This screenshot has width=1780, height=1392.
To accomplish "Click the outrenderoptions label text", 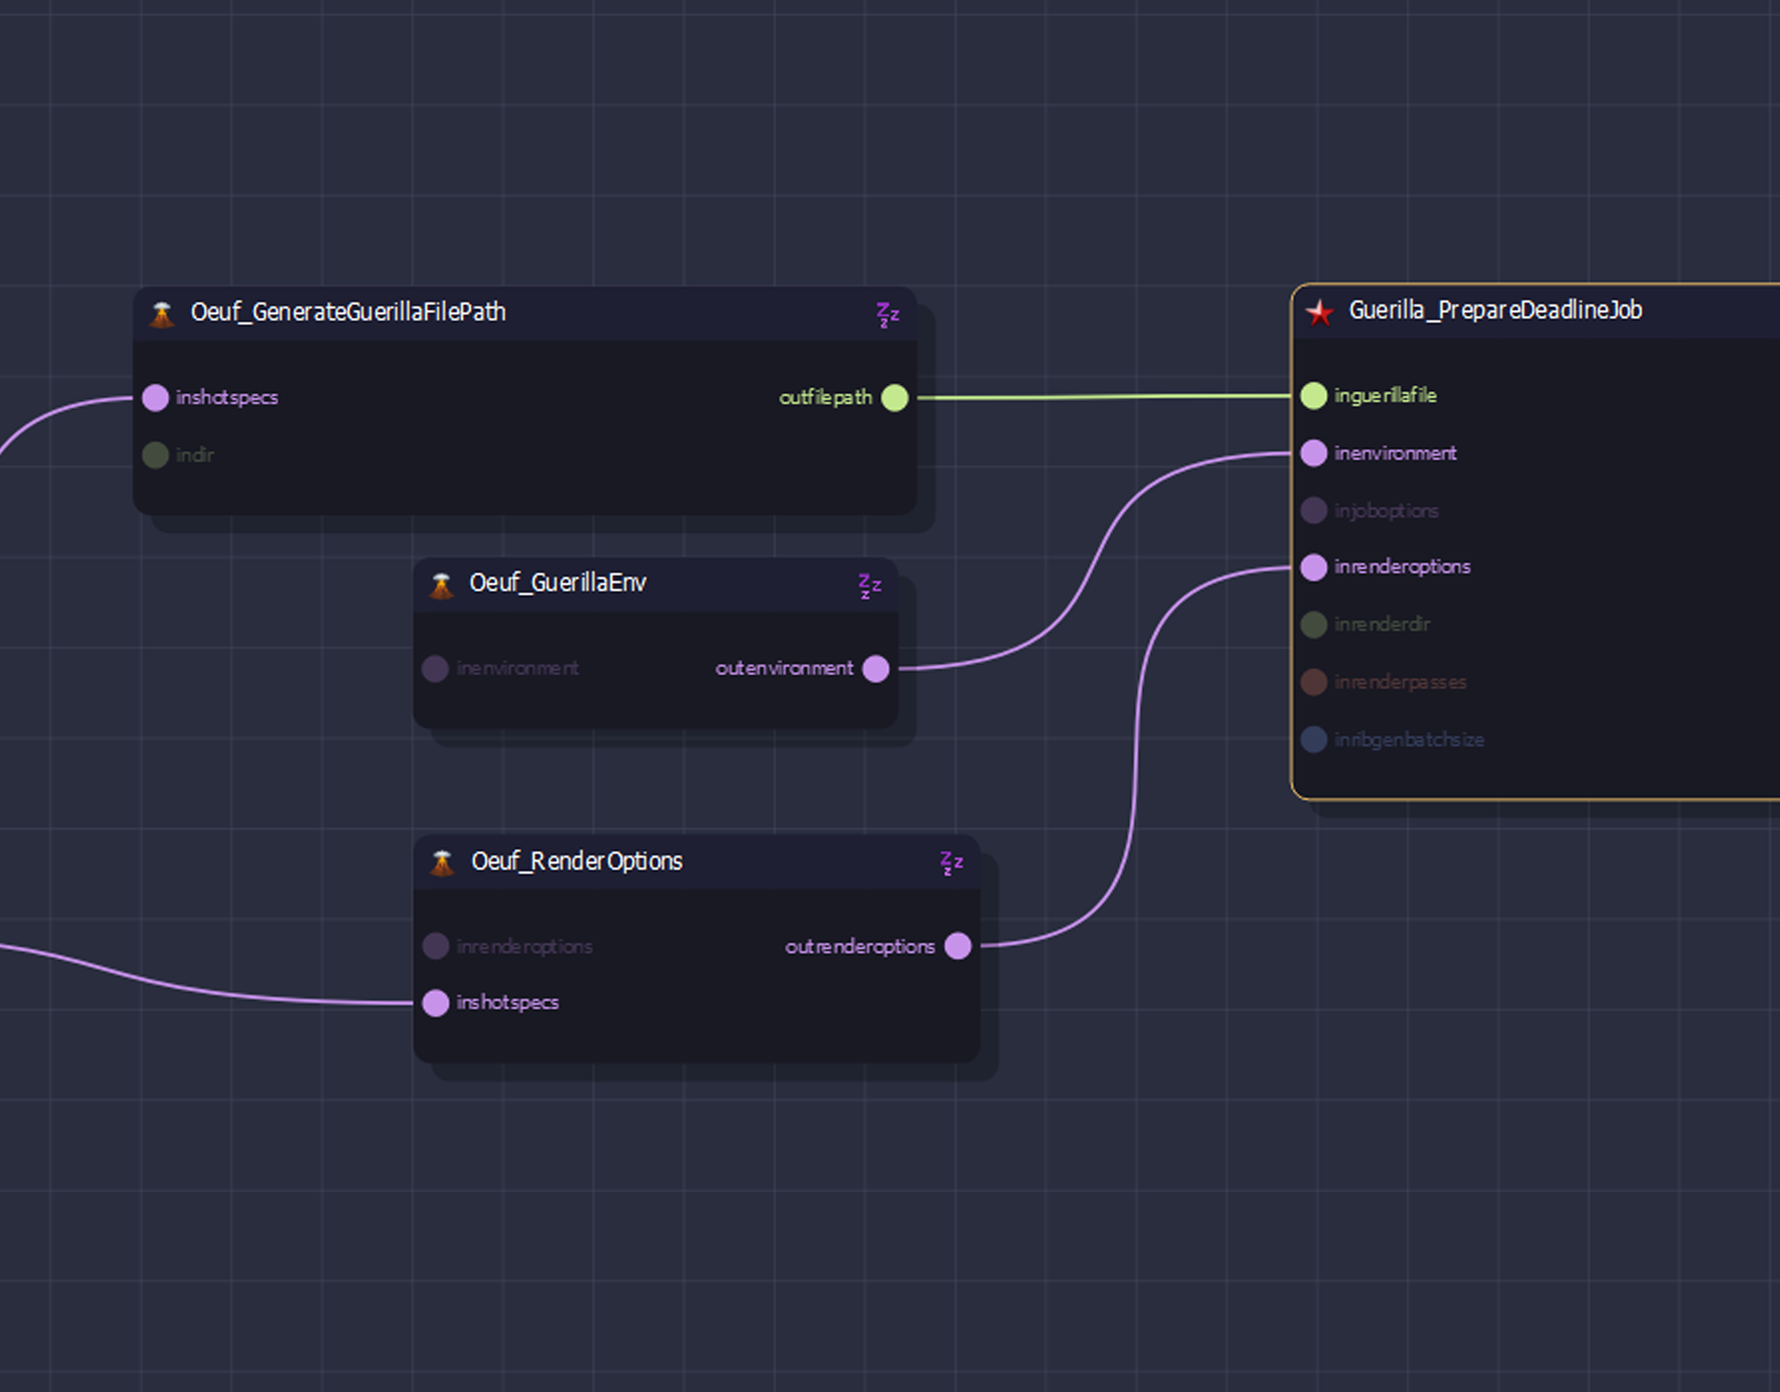I will point(860,946).
